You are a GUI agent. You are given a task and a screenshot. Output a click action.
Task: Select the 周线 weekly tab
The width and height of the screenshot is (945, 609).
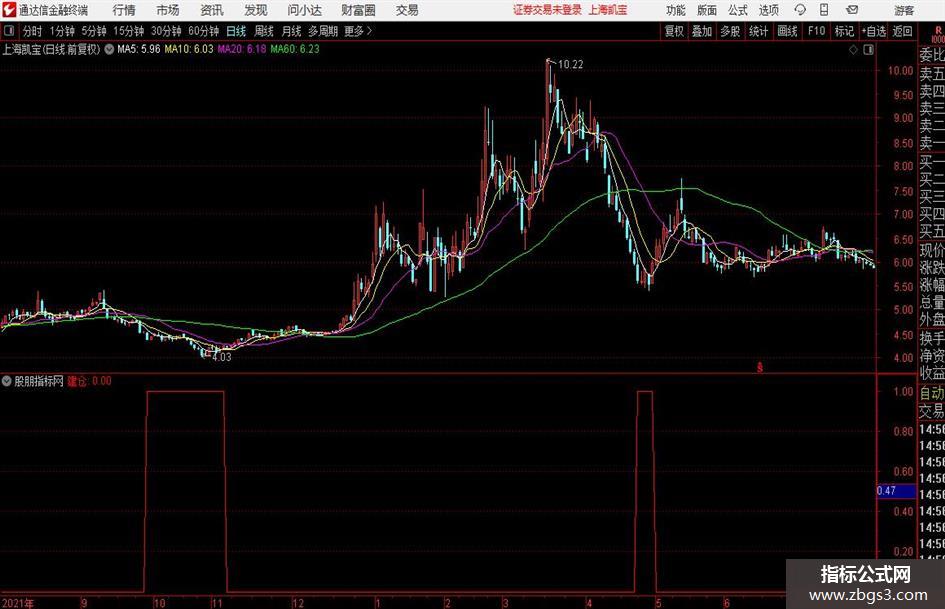click(x=263, y=31)
